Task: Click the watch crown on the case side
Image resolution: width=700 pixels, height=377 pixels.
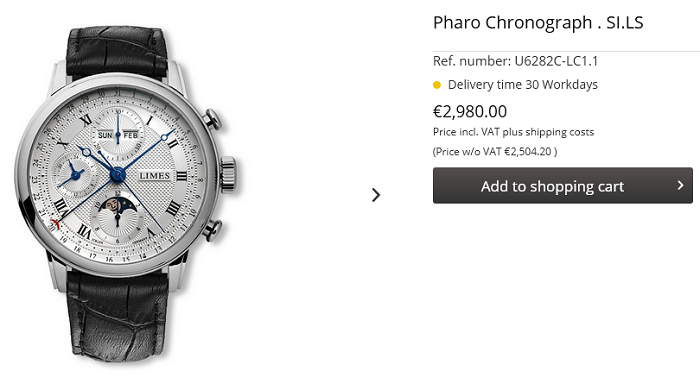Action: click(228, 174)
